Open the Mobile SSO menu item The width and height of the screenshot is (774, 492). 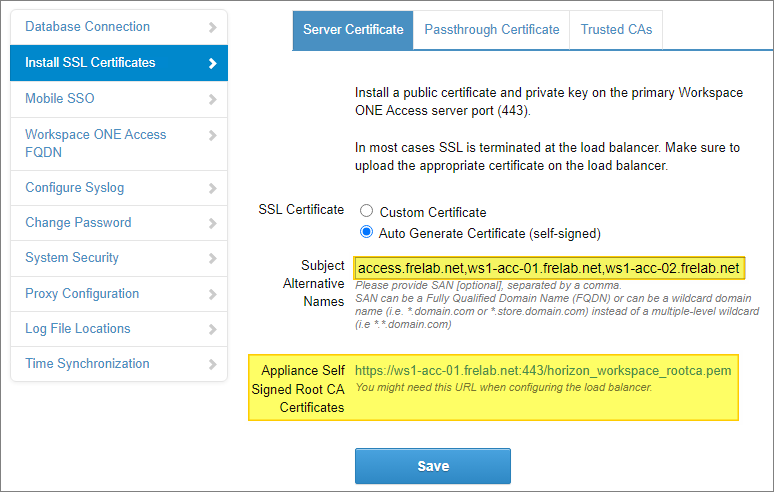pos(60,98)
